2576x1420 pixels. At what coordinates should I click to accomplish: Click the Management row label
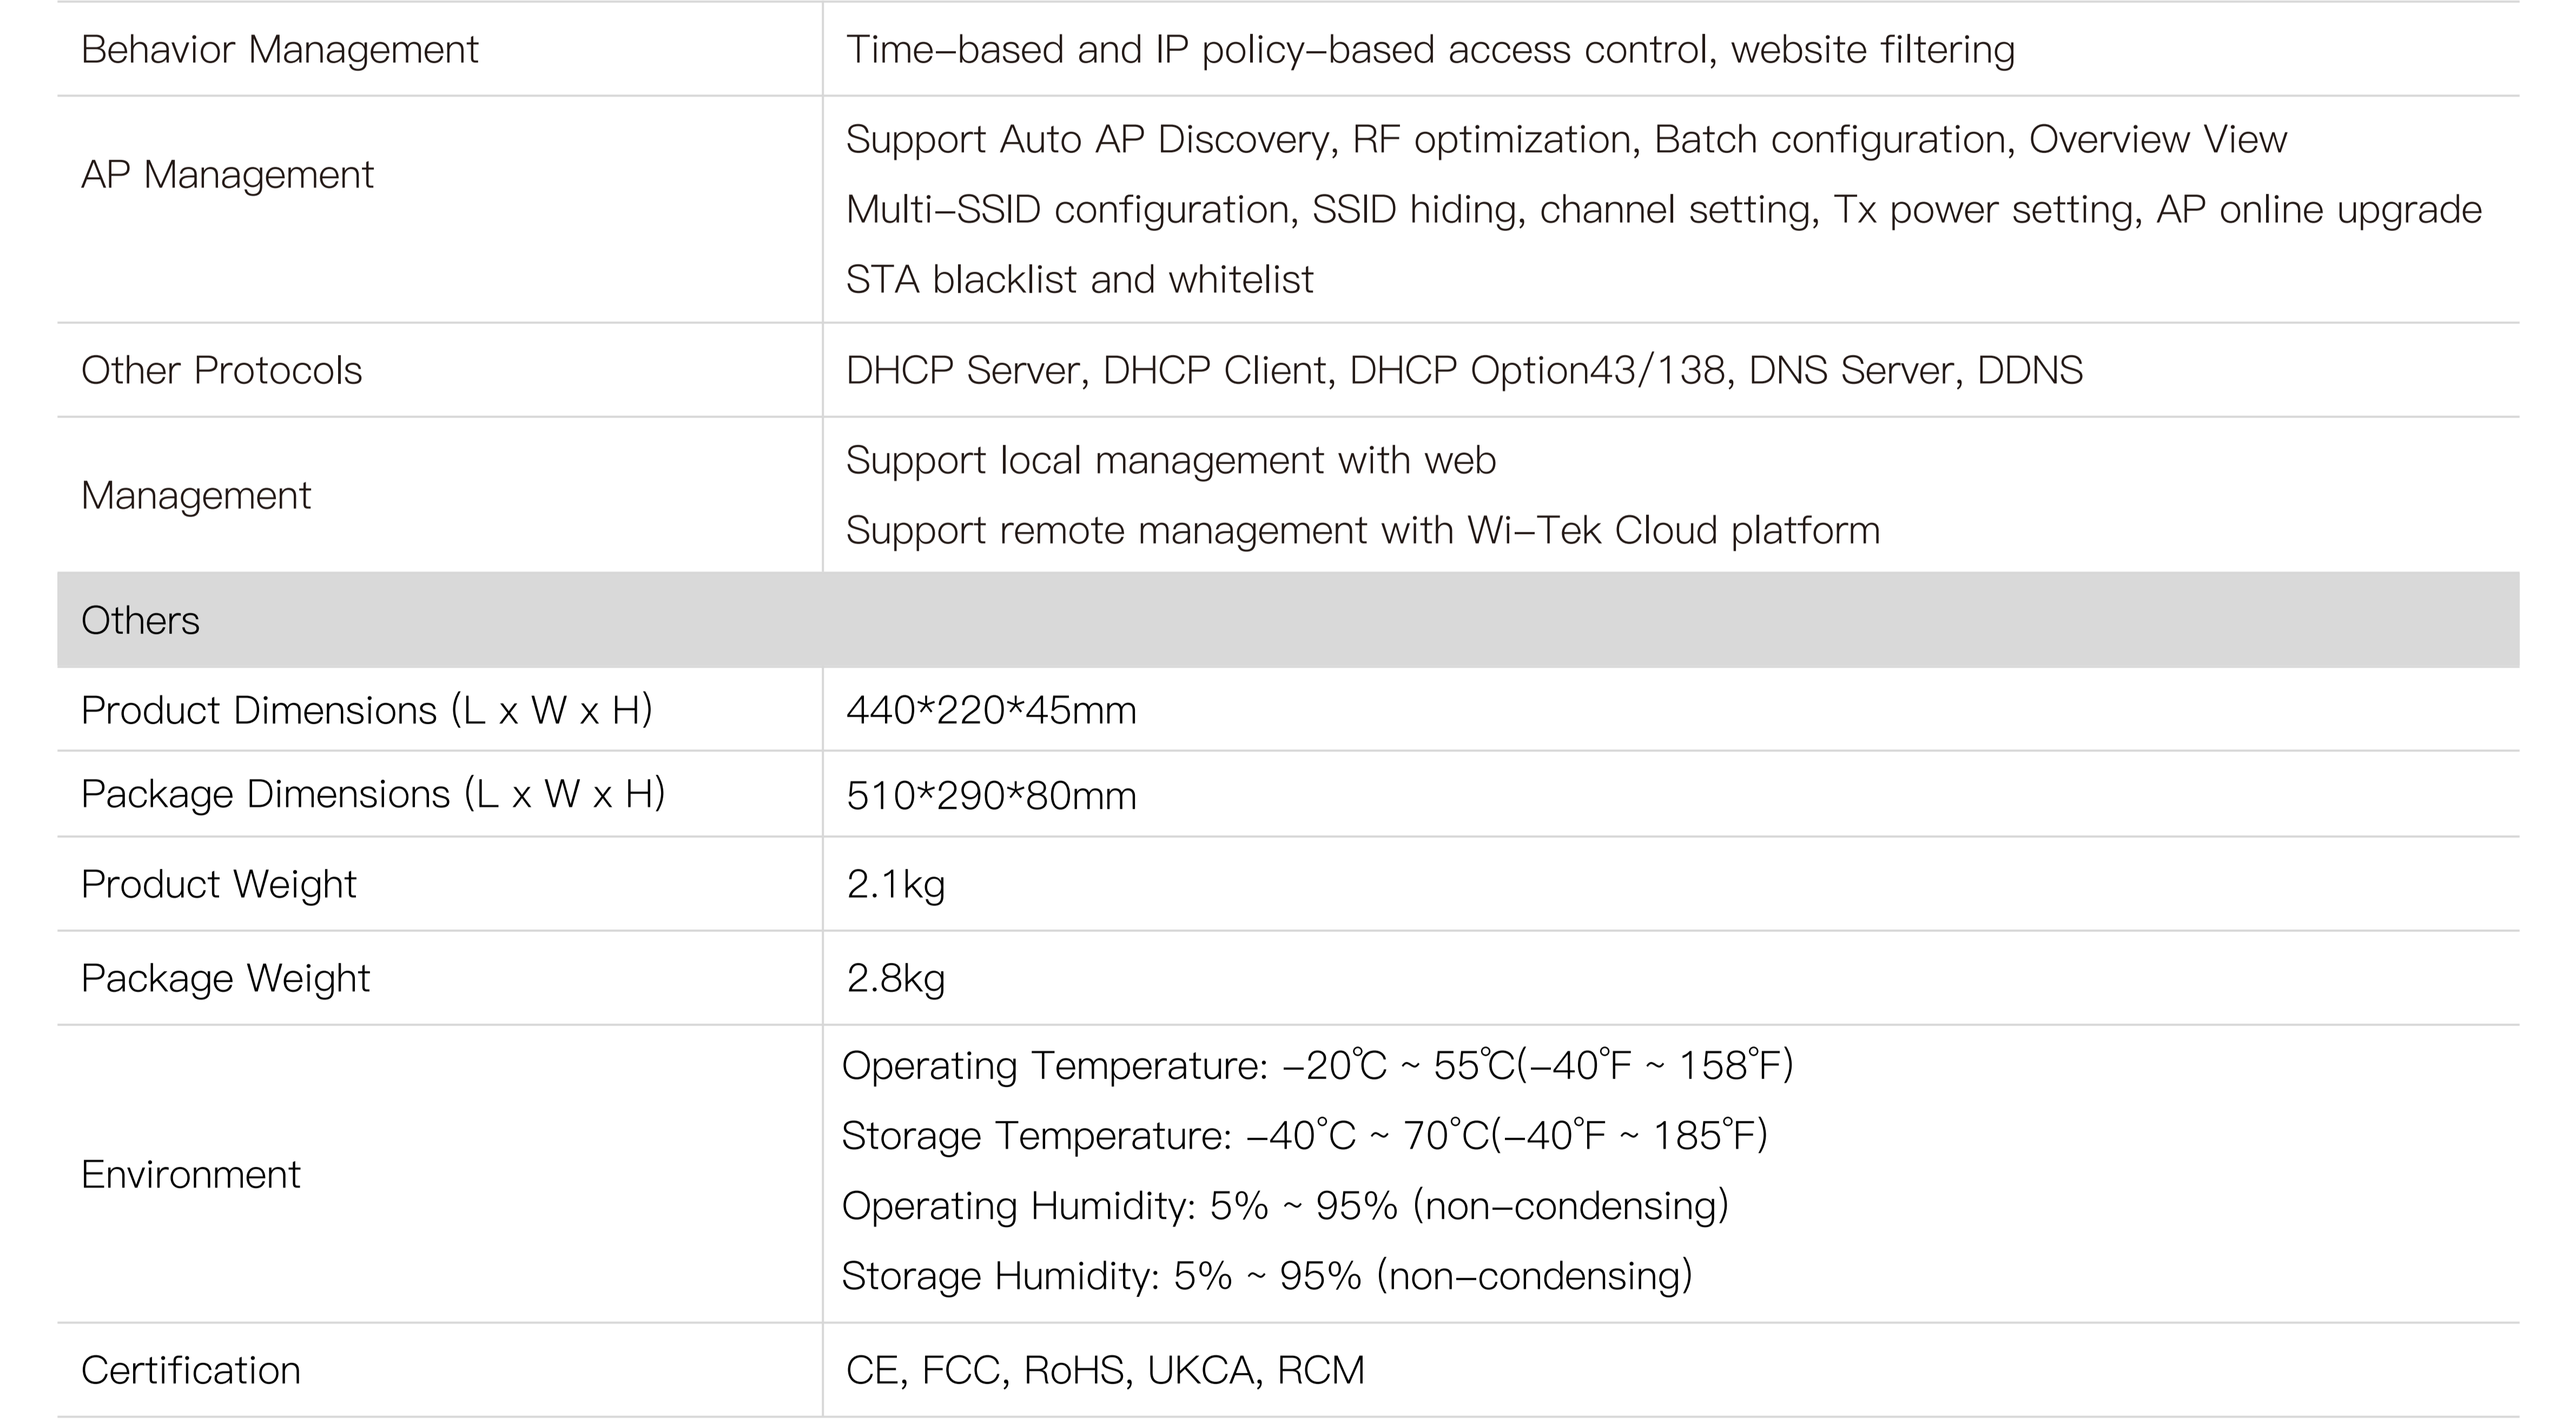click(196, 495)
